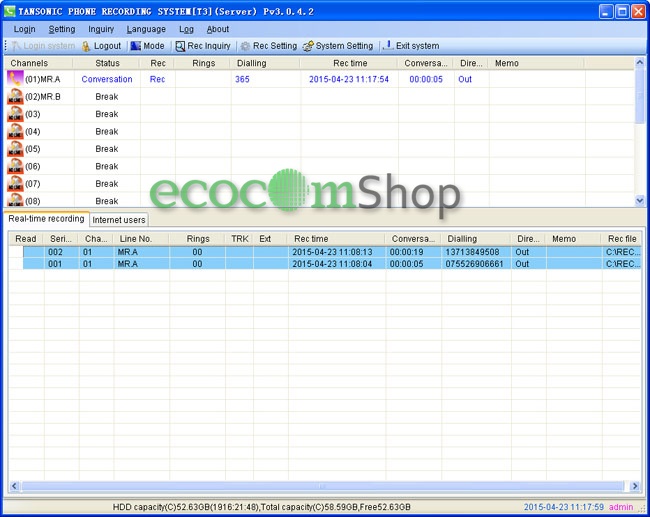The height and width of the screenshot is (517, 650).
Task: Select recording serial 002 row
Action: [325, 252]
